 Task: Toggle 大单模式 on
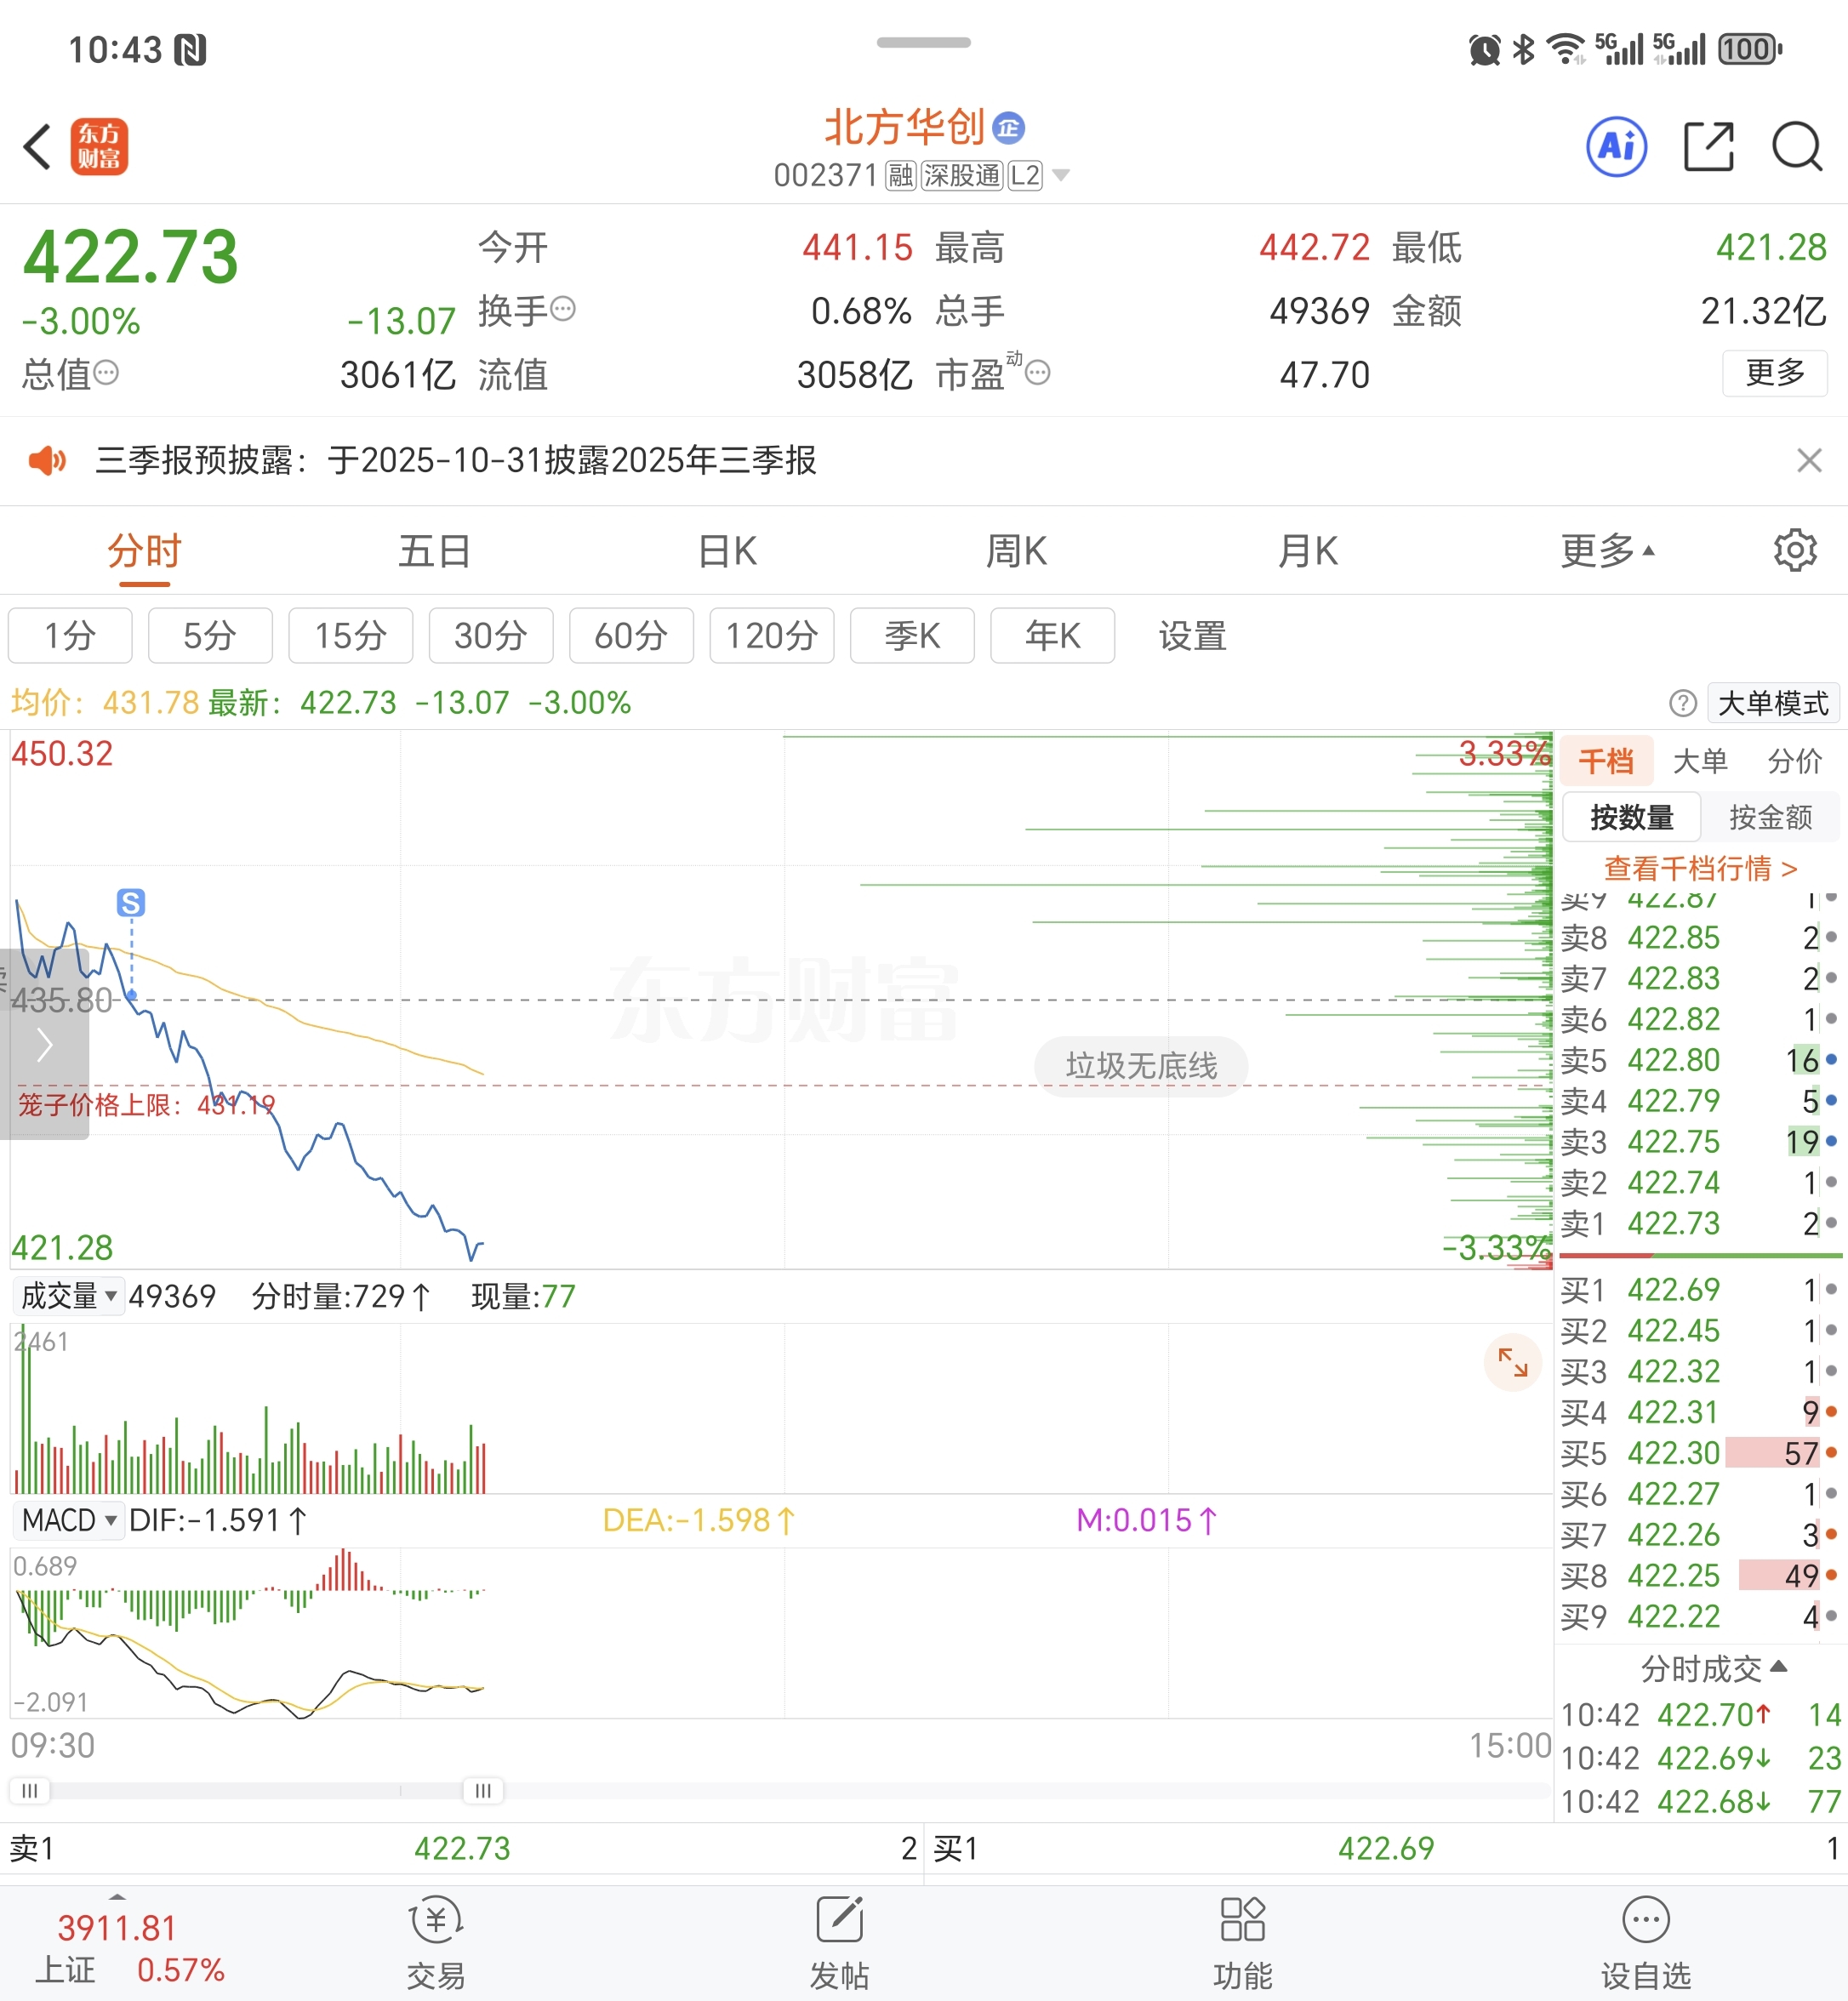pyautogui.click(x=1772, y=703)
